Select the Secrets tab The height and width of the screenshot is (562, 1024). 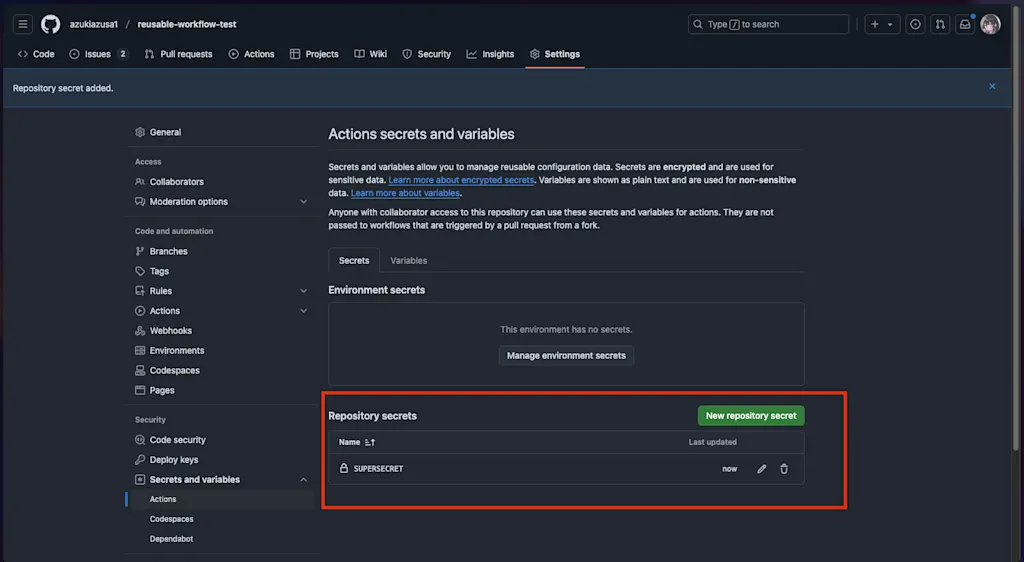354,260
